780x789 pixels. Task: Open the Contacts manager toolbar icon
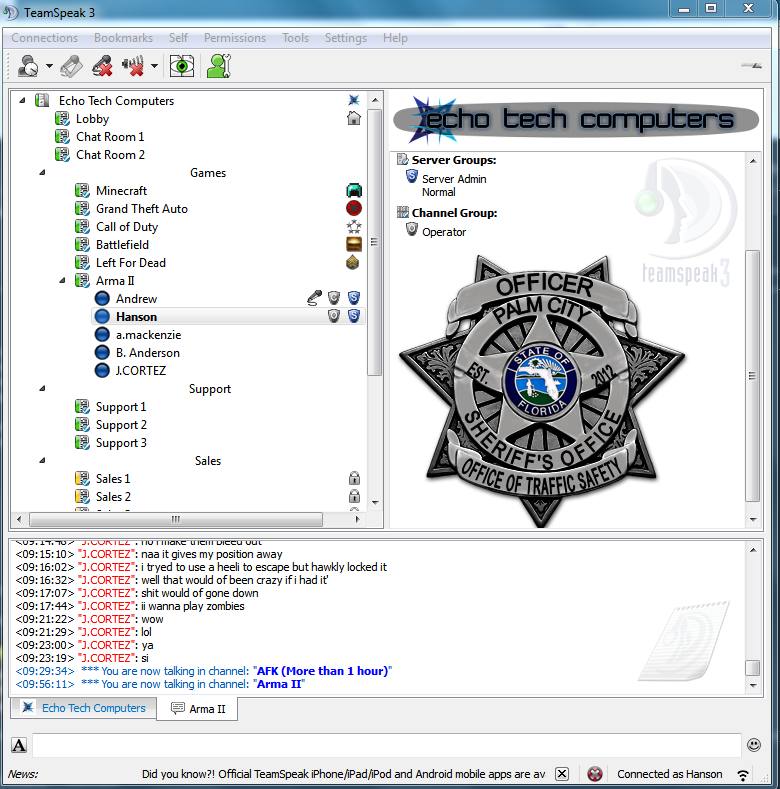click(219, 66)
